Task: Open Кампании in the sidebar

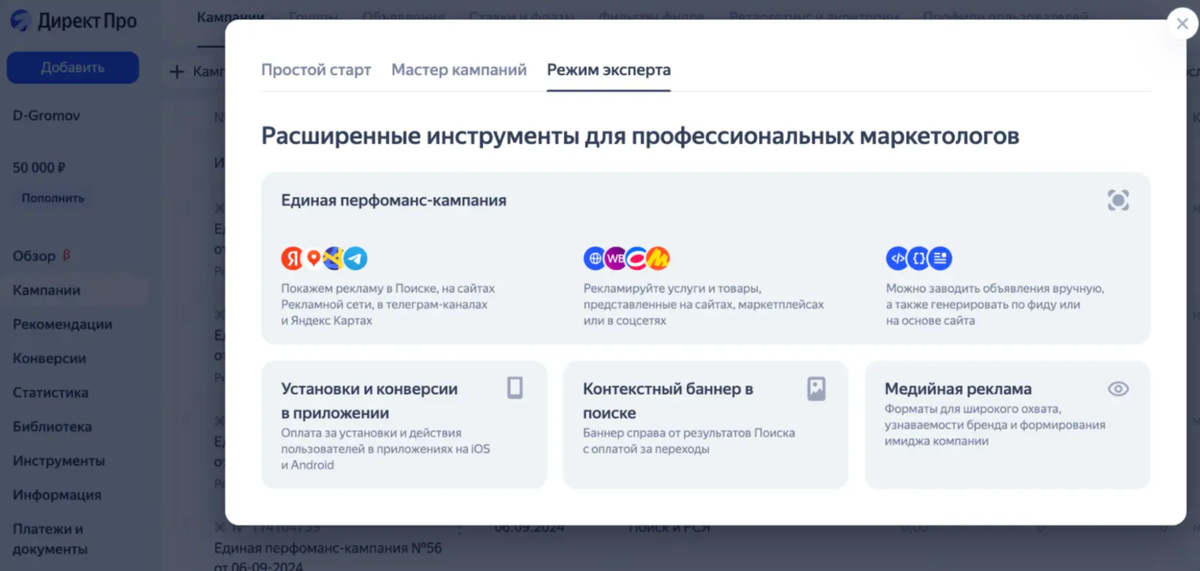Action: coord(46,290)
